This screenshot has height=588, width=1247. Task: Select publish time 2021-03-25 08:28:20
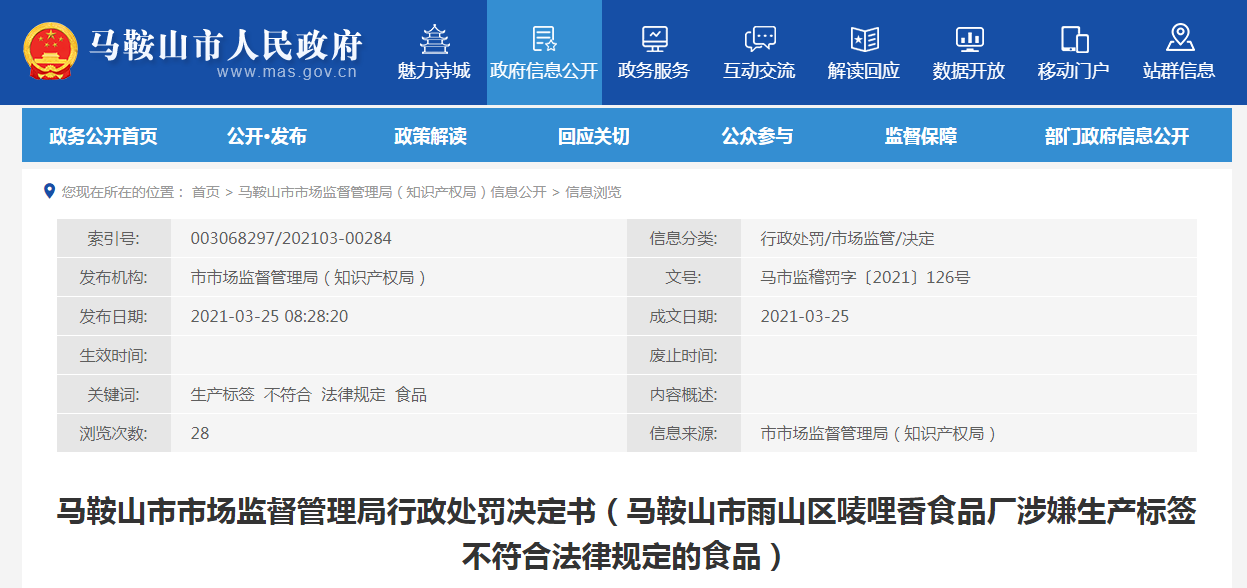[269, 317]
